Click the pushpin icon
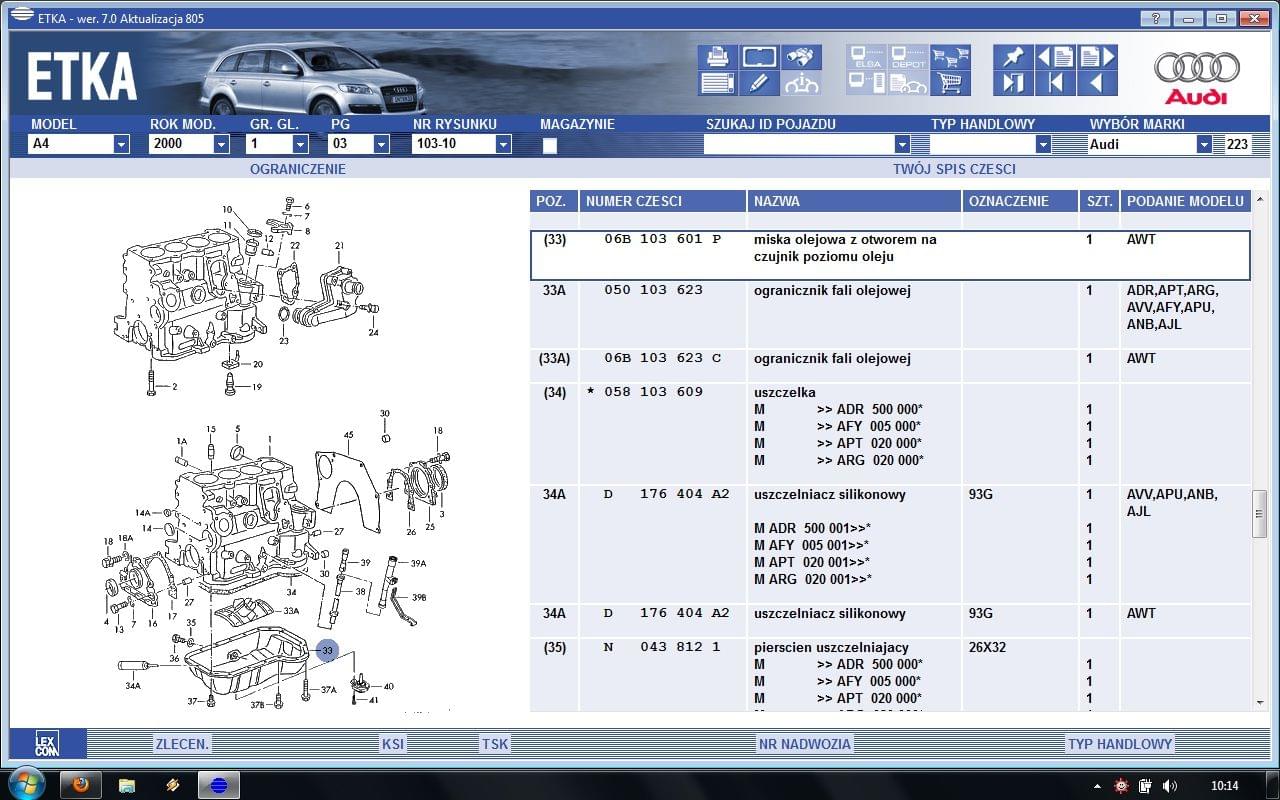The height and width of the screenshot is (800, 1280). click(1013, 57)
